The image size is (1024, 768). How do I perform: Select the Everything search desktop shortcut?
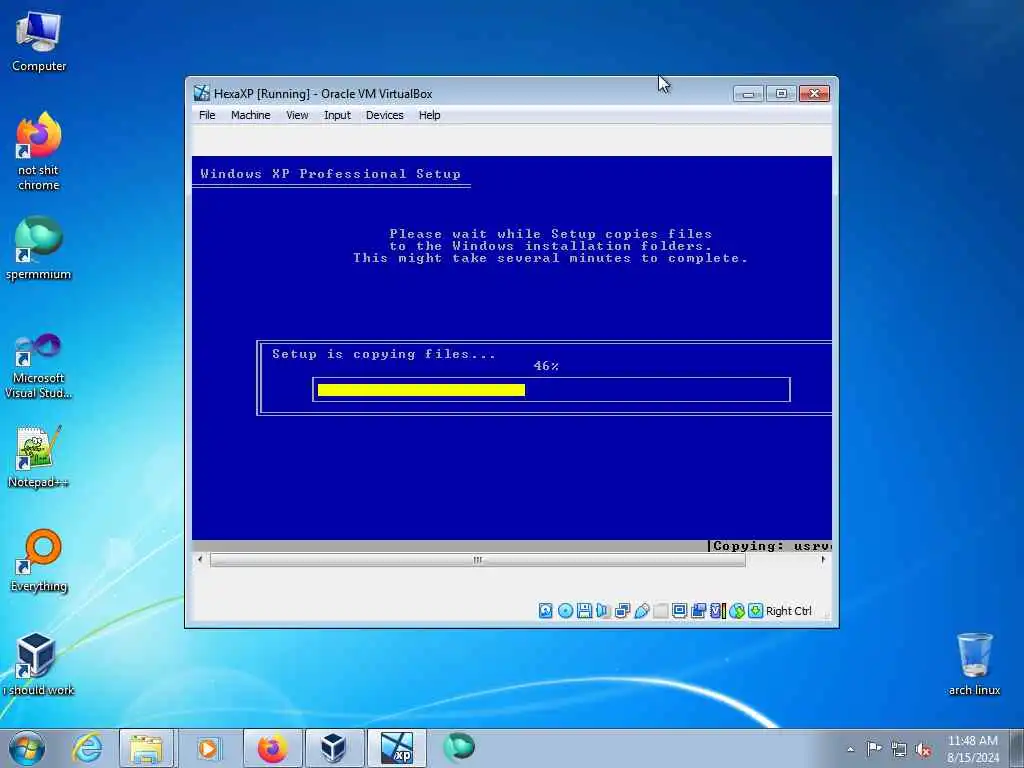pos(39,560)
